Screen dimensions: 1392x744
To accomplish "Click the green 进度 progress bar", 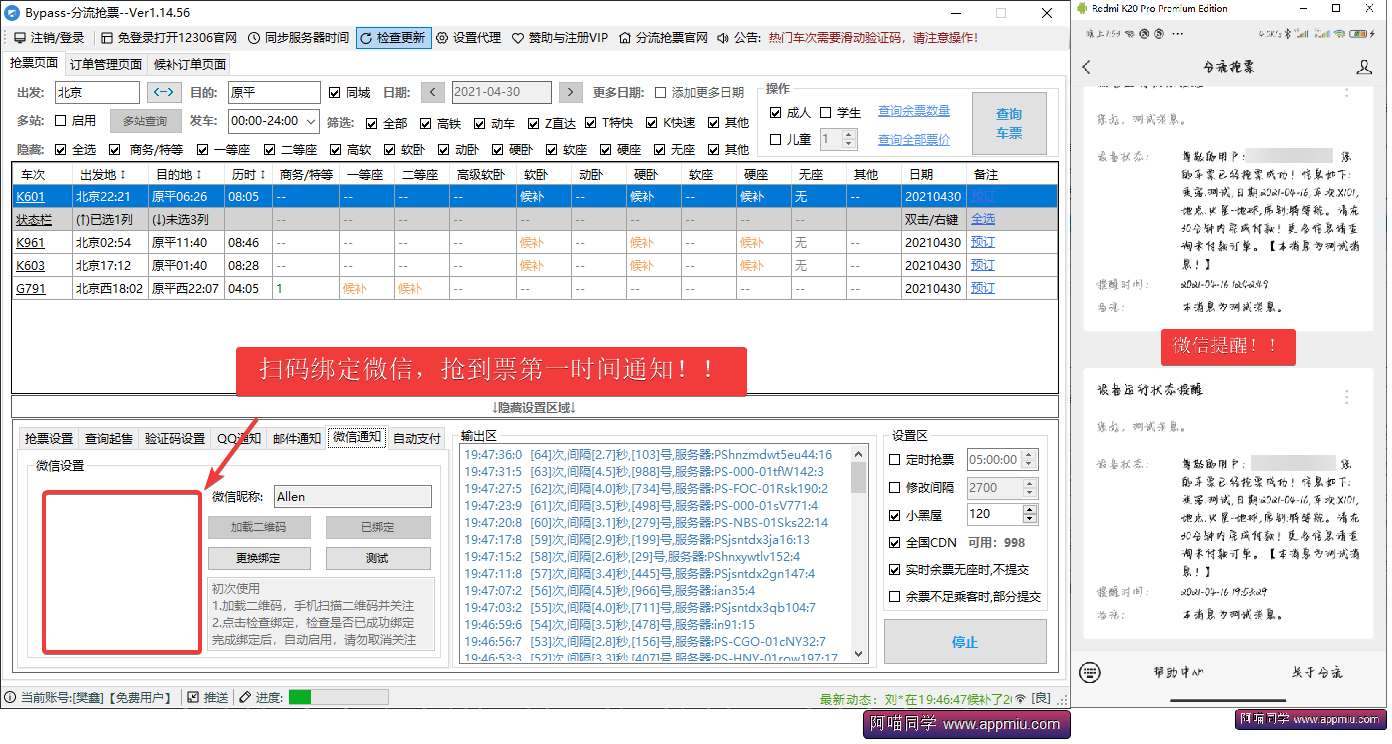I will (x=338, y=697).
